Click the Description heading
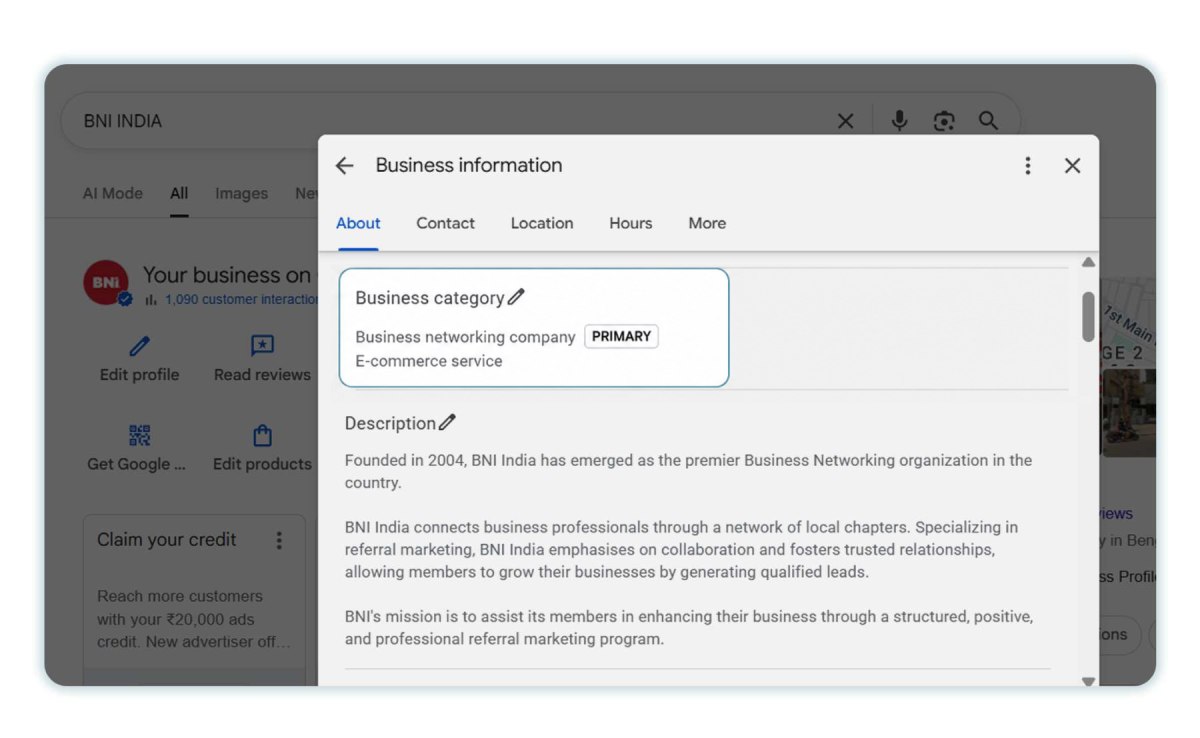The image size is (1200, 738). (x=390, y=423)
